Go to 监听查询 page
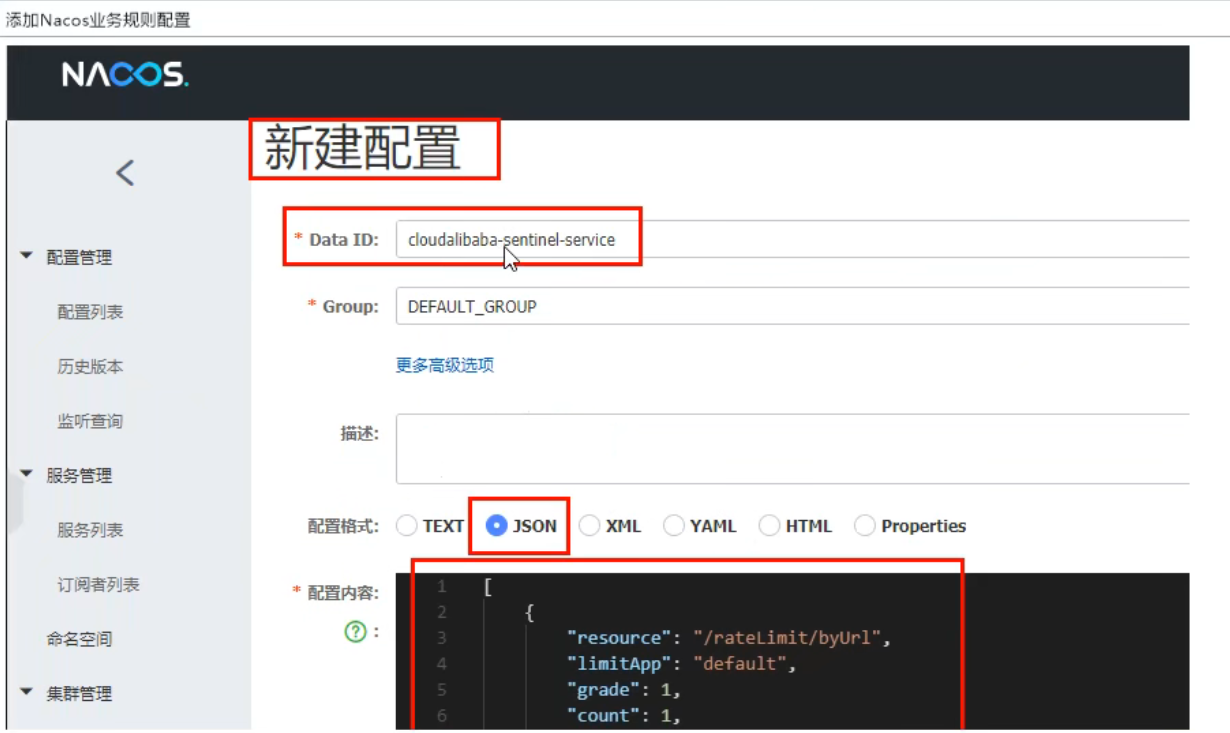Image resolution: width=1230 pixels, height=733 pixels. [90, 421]
